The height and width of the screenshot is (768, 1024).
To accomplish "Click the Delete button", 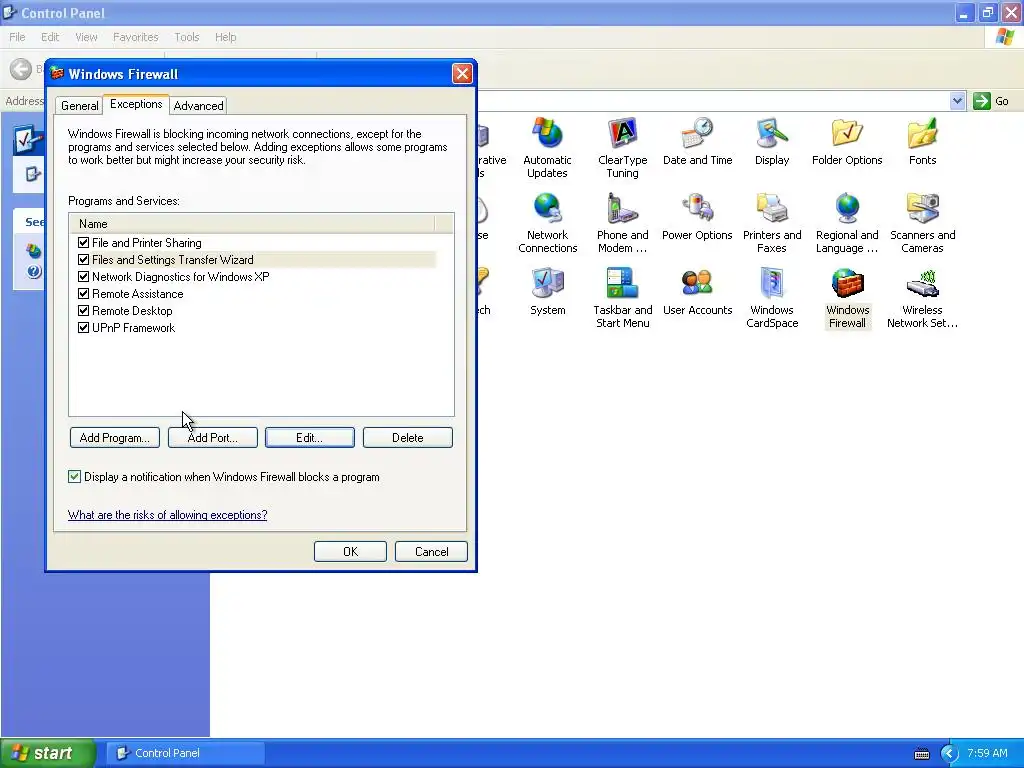I will point(408,438).
